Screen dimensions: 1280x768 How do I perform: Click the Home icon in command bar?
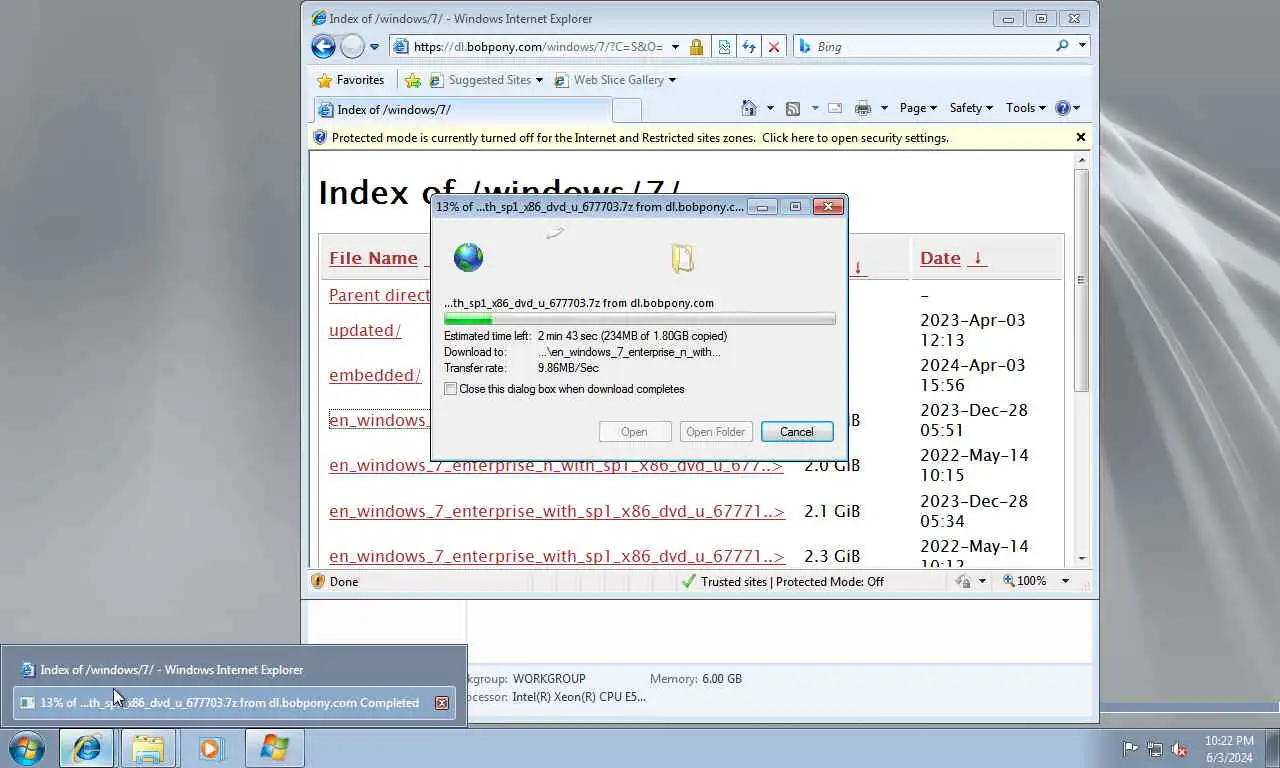point(749,108)
